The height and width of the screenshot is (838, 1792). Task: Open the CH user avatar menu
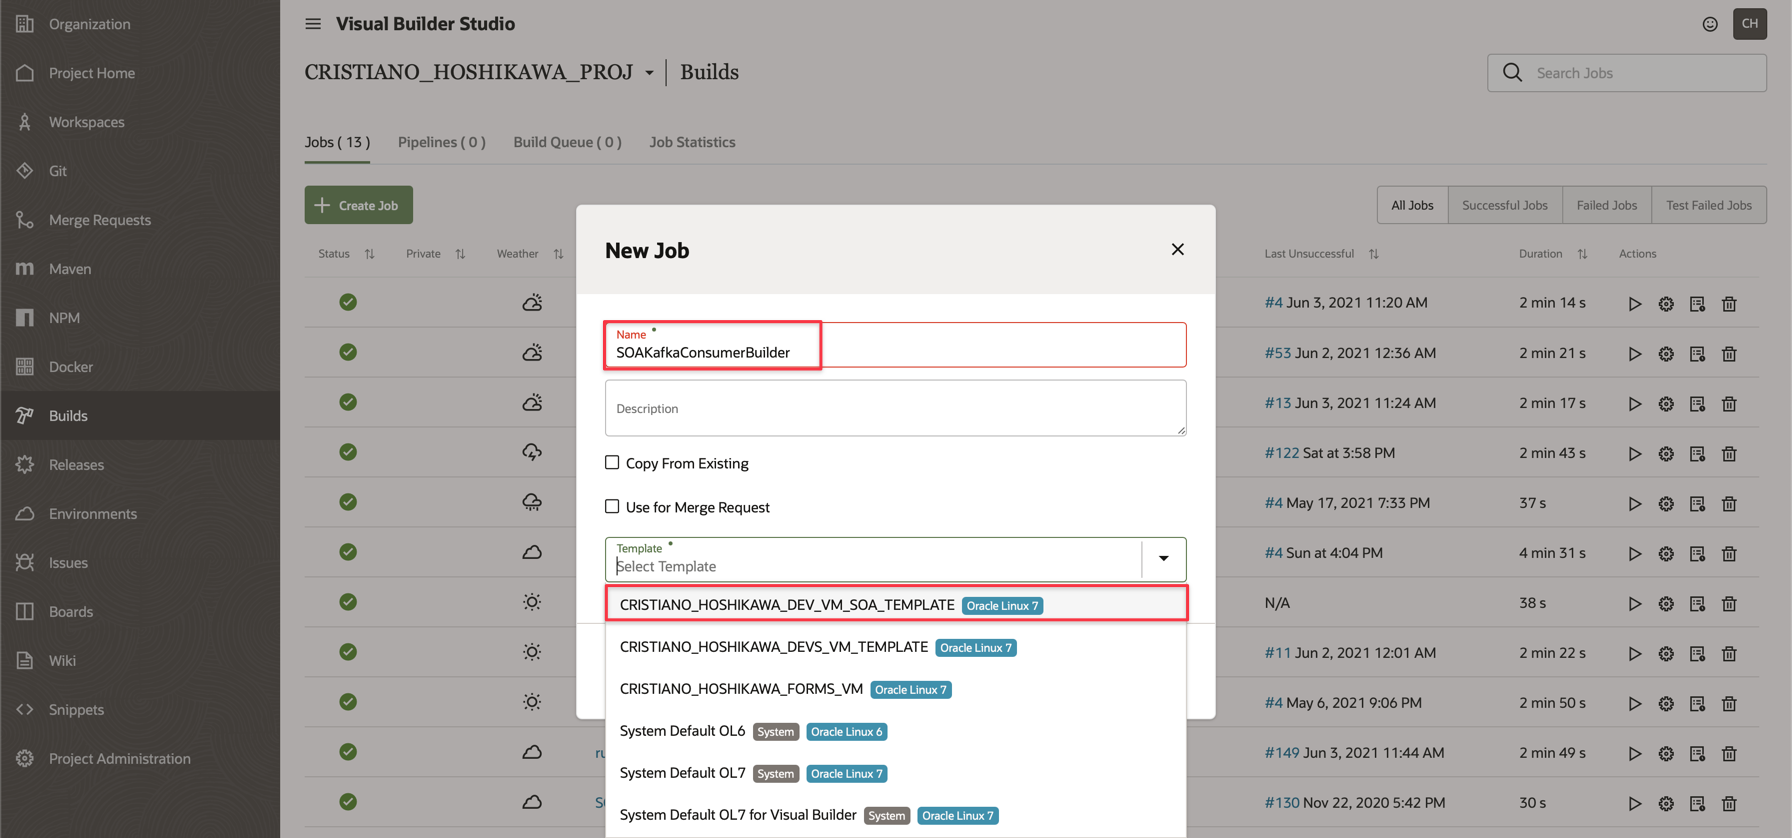click(x=1750, y=24)
